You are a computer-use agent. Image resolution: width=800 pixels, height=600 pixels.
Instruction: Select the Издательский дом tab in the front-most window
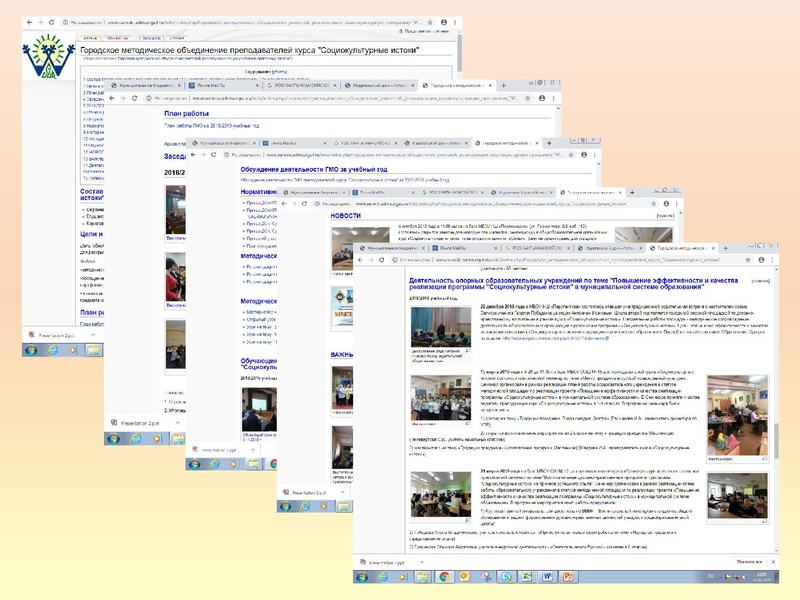pyautogui.click(x=600, y=246)
